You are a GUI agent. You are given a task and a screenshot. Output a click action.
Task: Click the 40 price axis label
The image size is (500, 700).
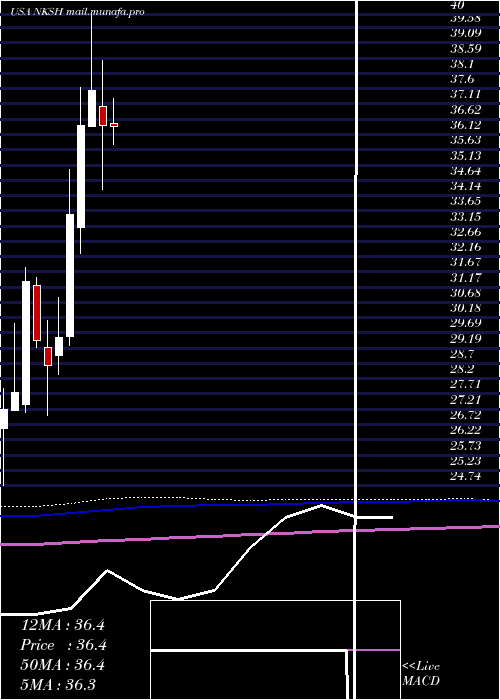click(x=458, y=5)
